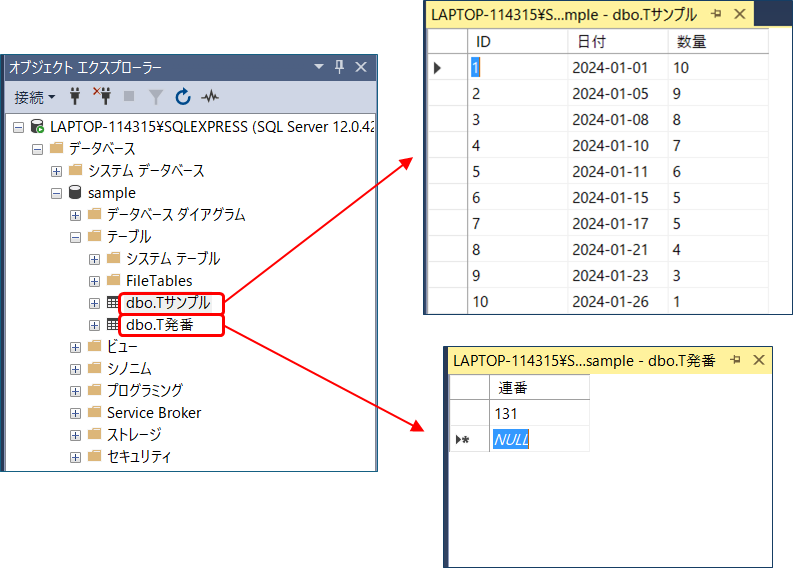This screenshot has width=793, height=568.
Task: Close the dbo.Tサンプル tab
Action: (x=739, y=14)
